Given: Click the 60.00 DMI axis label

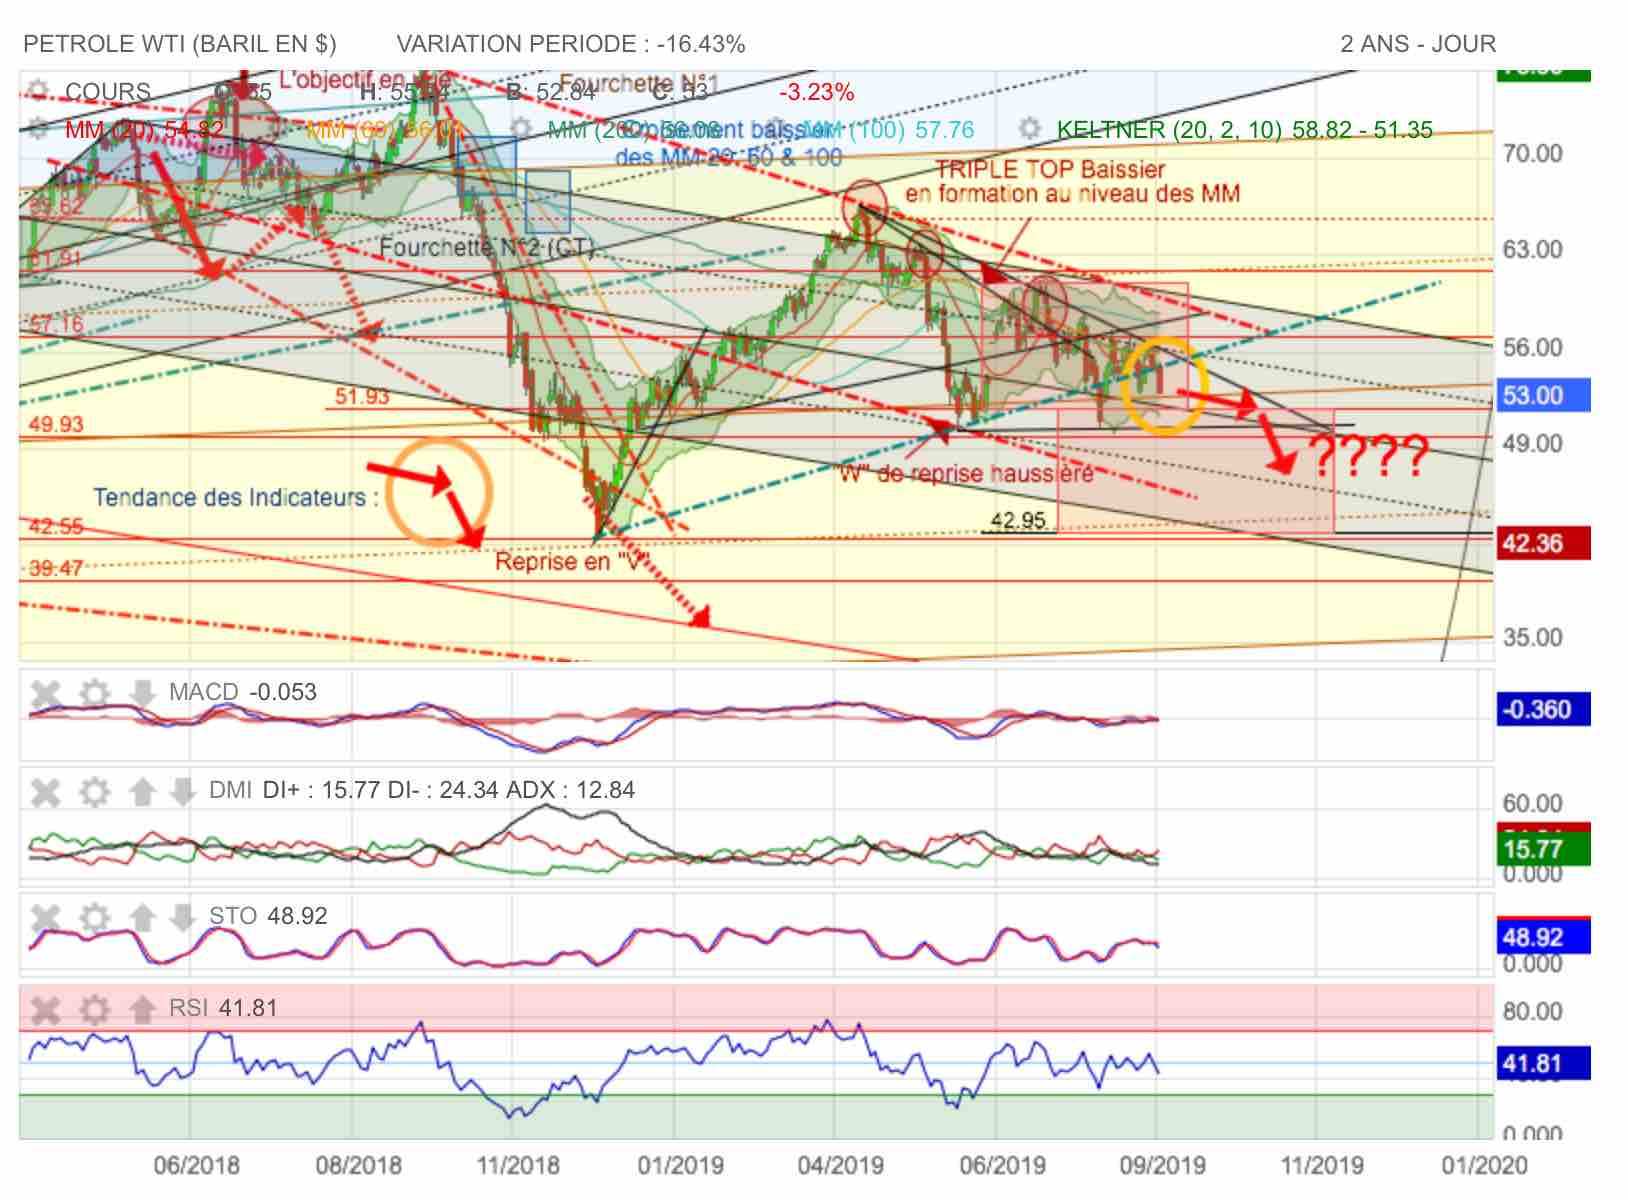Looking at the screenshot, I should point(1532,804).
